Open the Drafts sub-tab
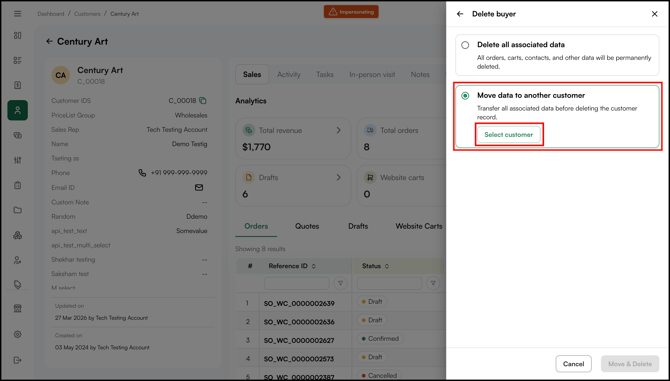 click(x=358, y=226)
